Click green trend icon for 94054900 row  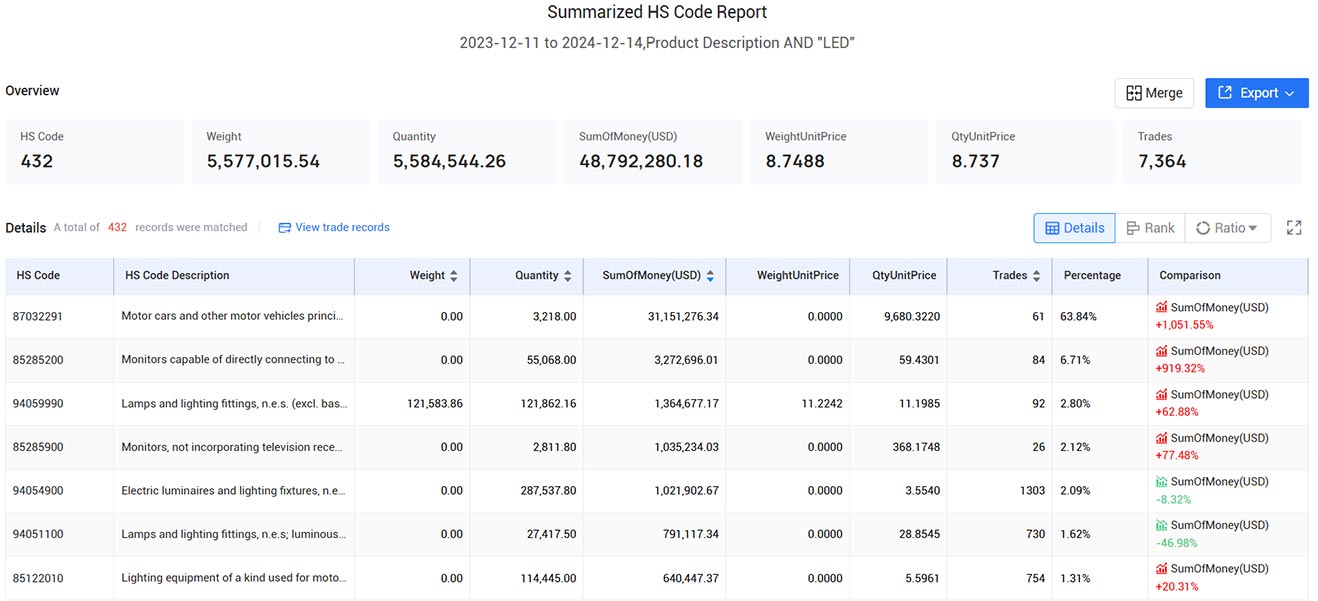point(1161,482)
